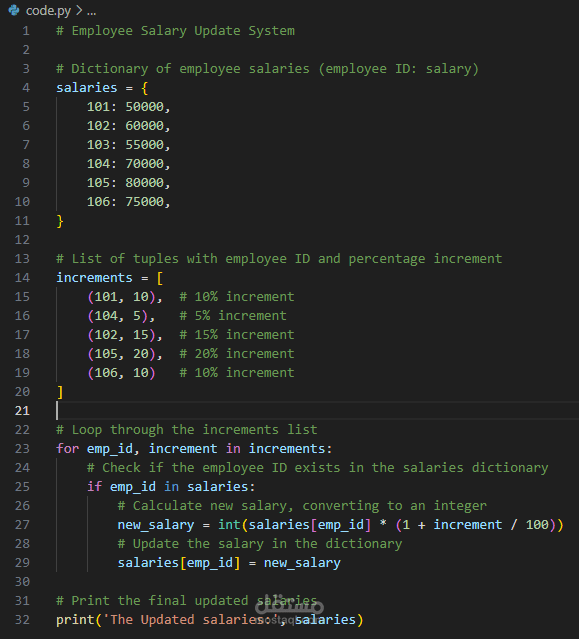
Task: Click the 'print' function on line 32
Action: pos(75,620)
